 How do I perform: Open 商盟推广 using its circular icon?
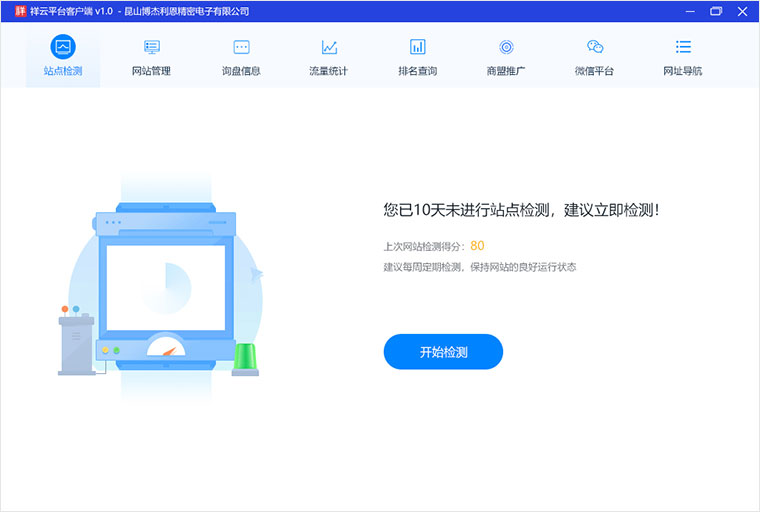tap(506, 47)
